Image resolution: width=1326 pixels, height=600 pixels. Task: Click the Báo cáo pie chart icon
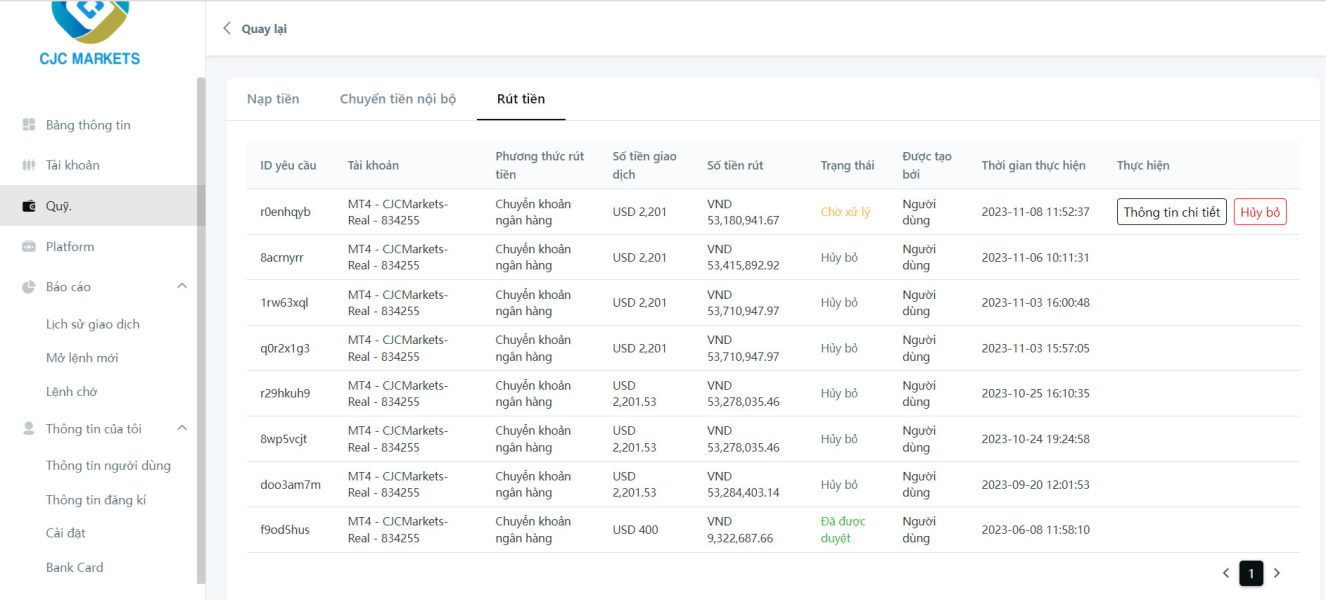29,287
